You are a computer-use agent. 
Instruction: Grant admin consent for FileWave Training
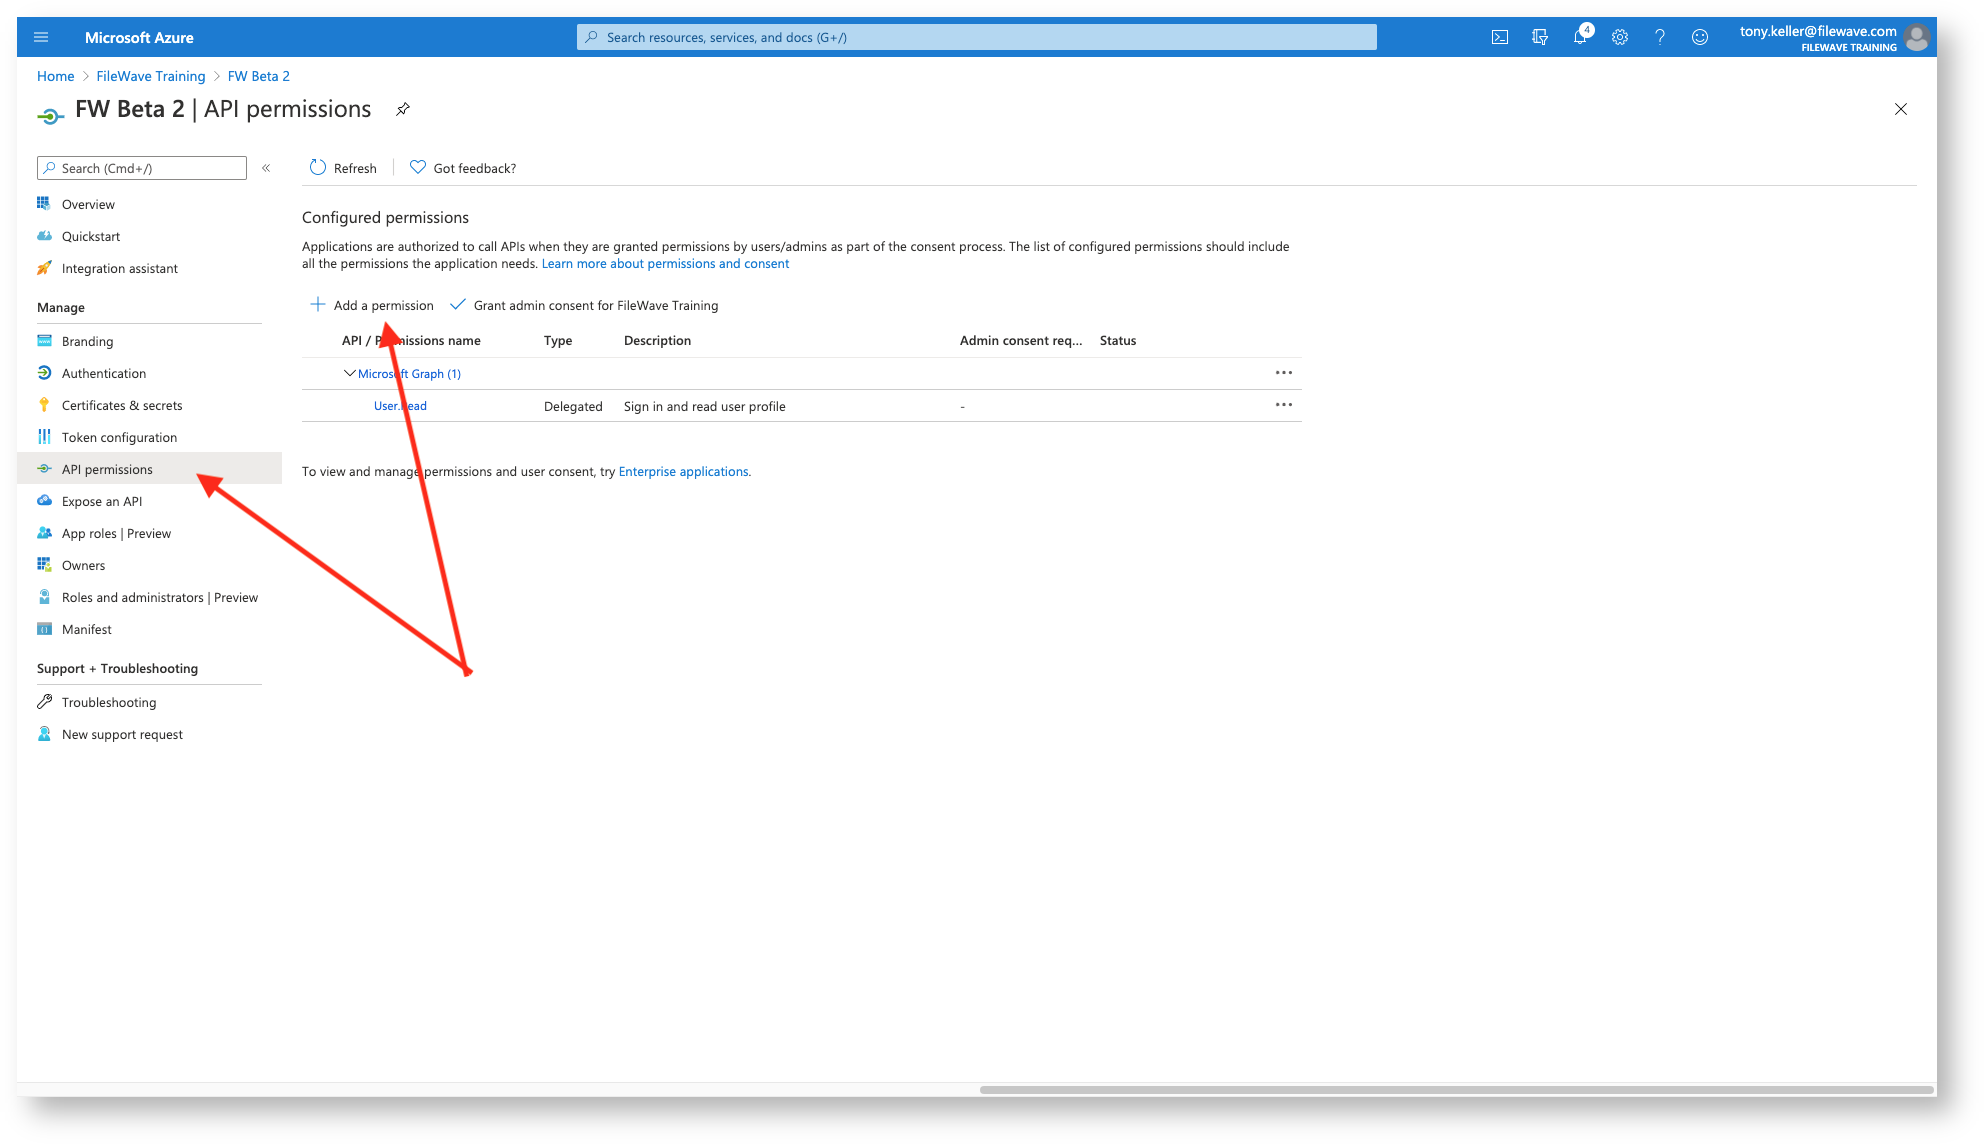(584, 305)
